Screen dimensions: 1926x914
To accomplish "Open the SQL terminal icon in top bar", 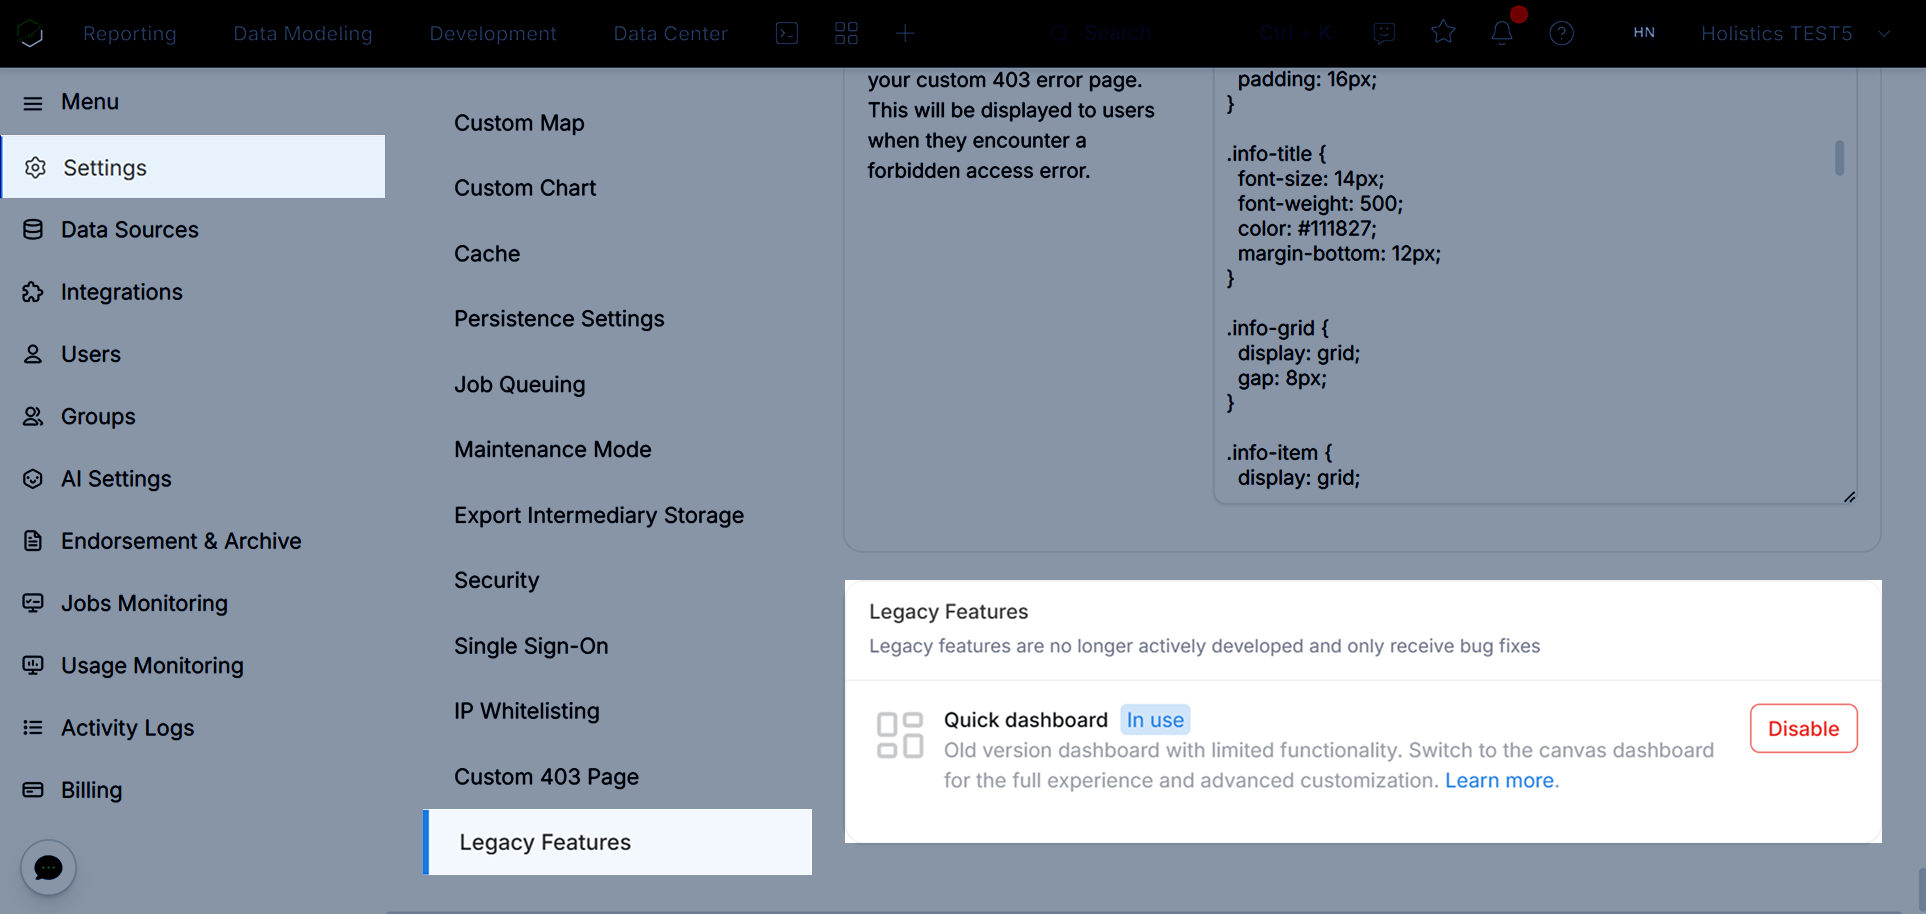I will (787, 32).
